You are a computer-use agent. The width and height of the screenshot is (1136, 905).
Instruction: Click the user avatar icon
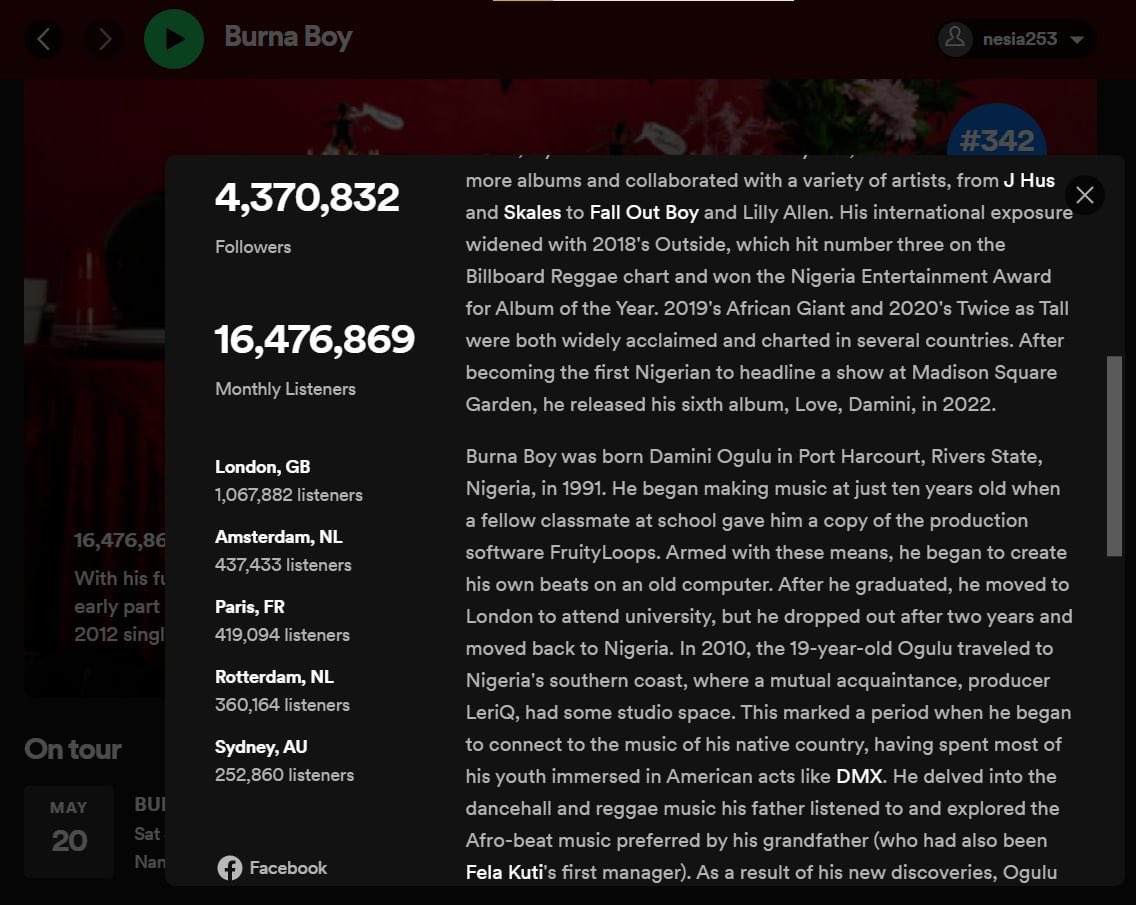(x=955, y=38)
